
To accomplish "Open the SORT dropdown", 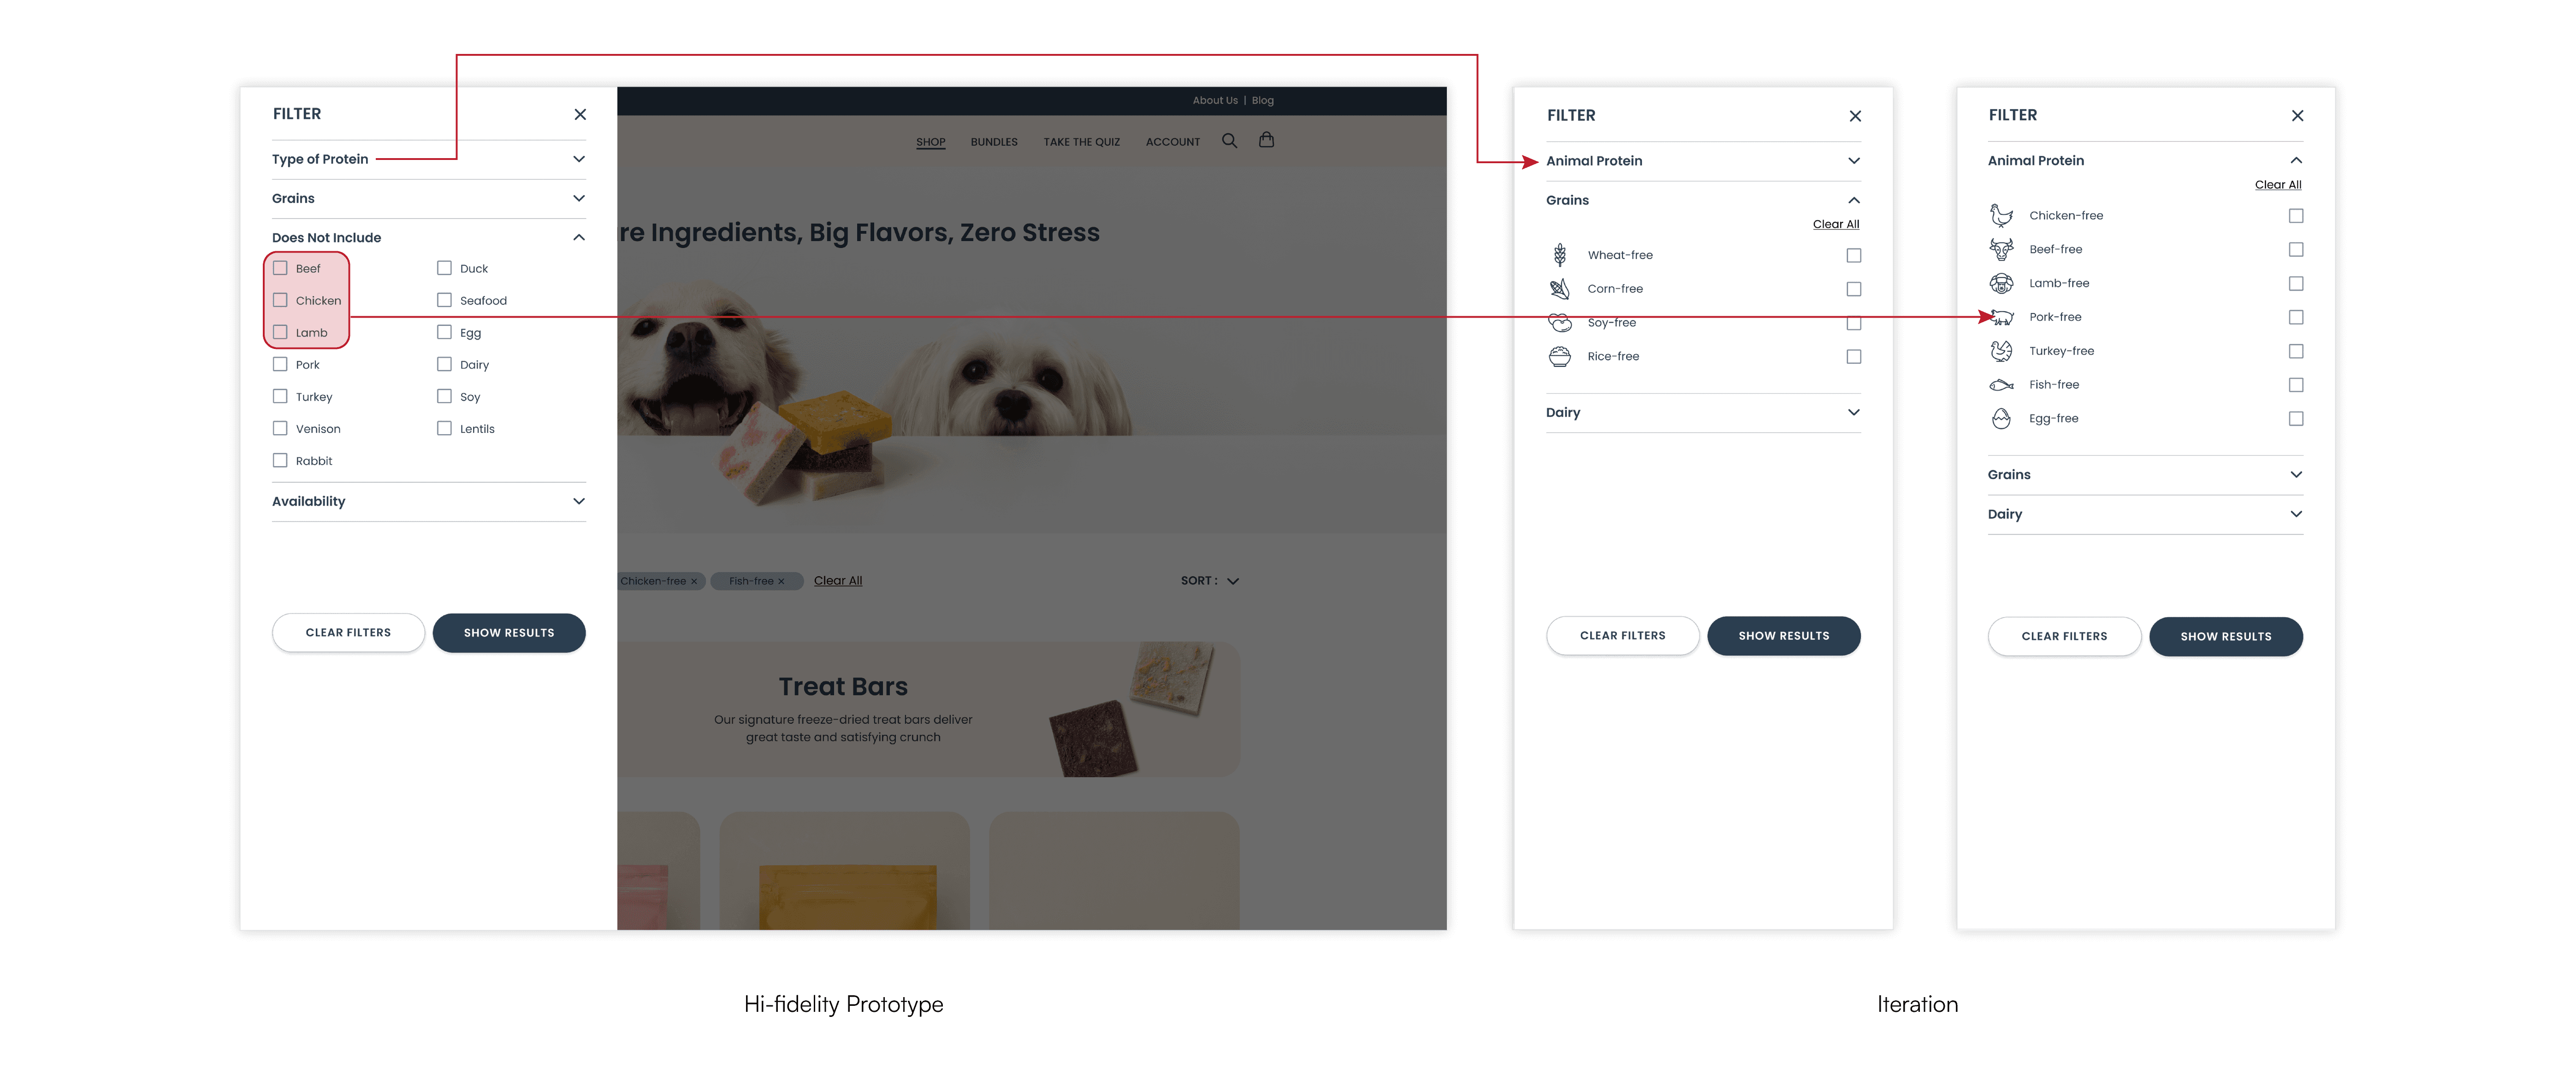I will [x=1210, y=581].
